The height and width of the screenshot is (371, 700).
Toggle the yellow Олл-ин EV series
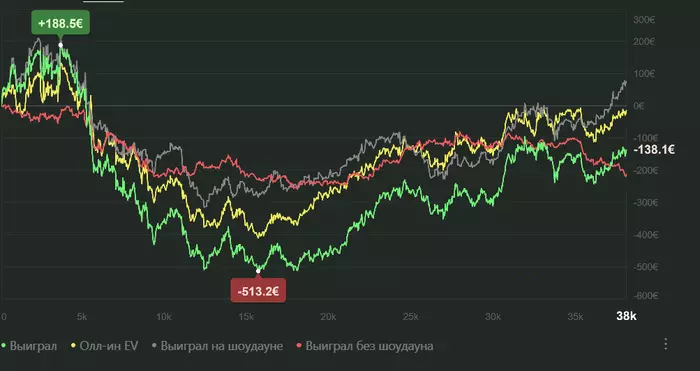[105, 346]
